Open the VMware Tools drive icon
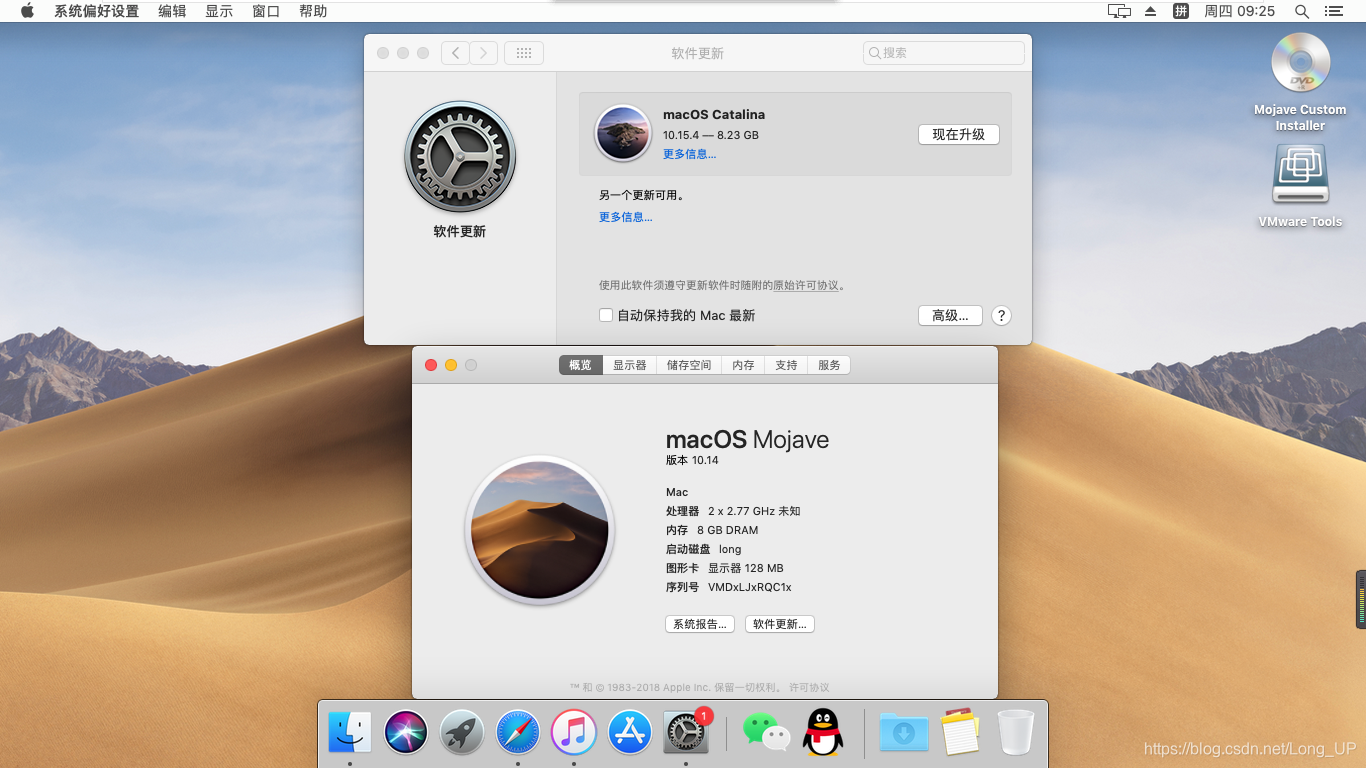Image resolution: width=1366 pixels, height=768 pixels. coord(1300,175)
